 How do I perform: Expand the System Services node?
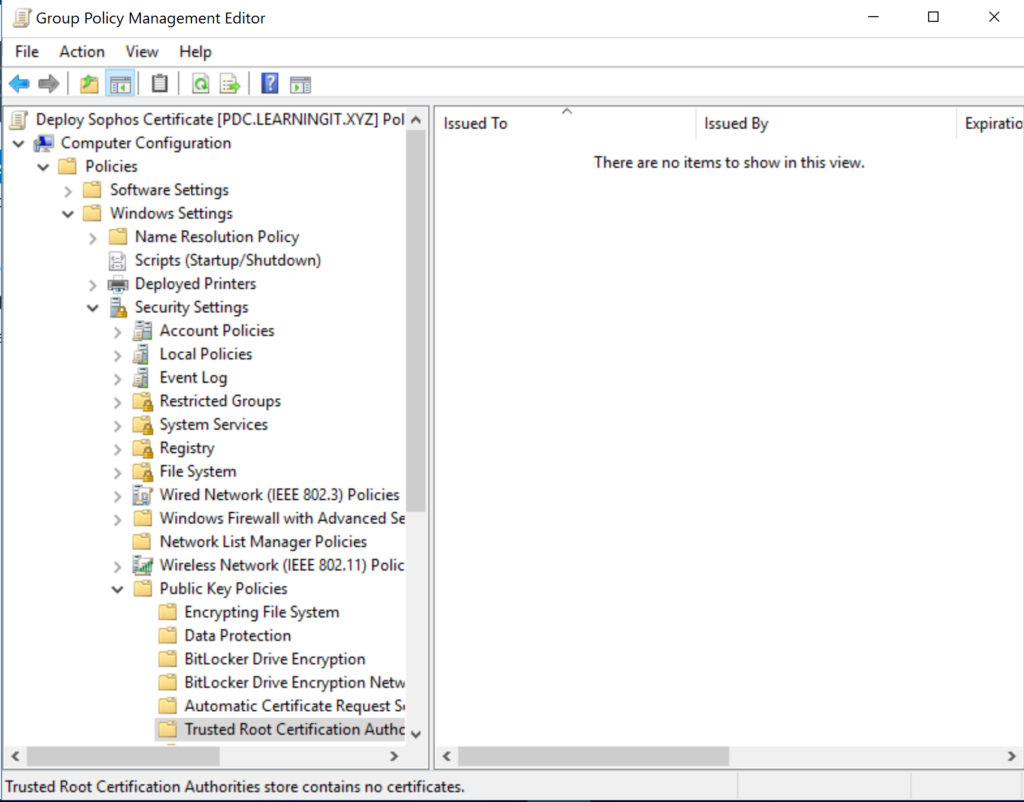pyautogui.click(x=118, y=426)
